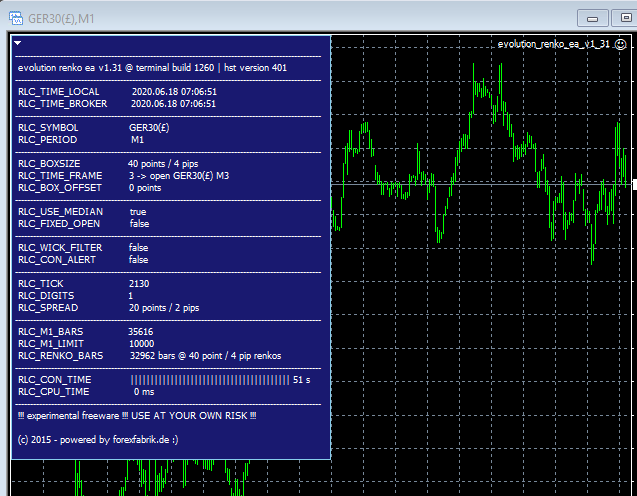The image size is (637, 496).
Task: Click the spread value 20 points / 2 pips
Action: pyautogui.click(x=164, y=308)
